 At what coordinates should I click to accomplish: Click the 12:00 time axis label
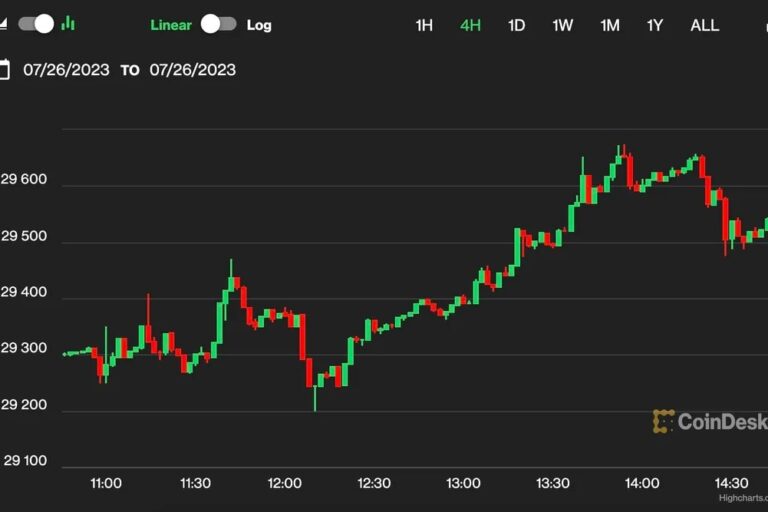click(285, 484)
